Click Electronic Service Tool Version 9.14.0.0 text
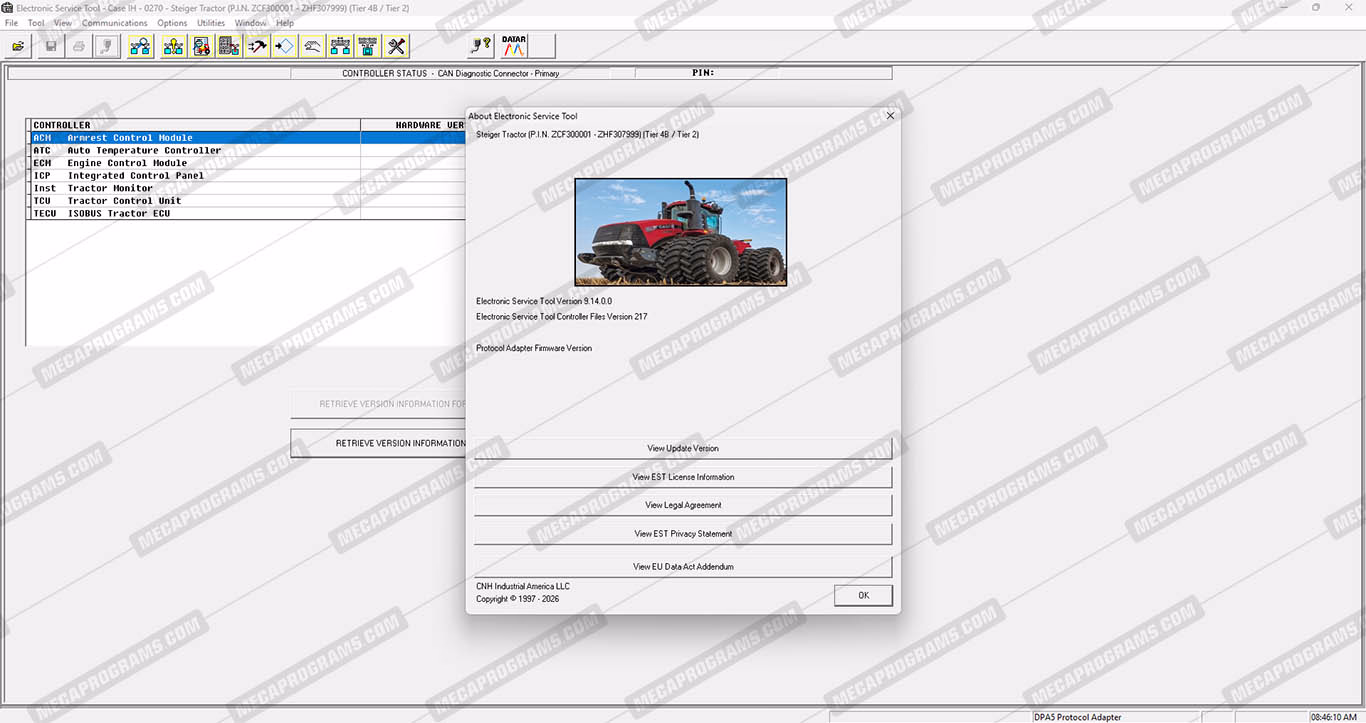Viewport: 1366px width, 723px height. 544,301
